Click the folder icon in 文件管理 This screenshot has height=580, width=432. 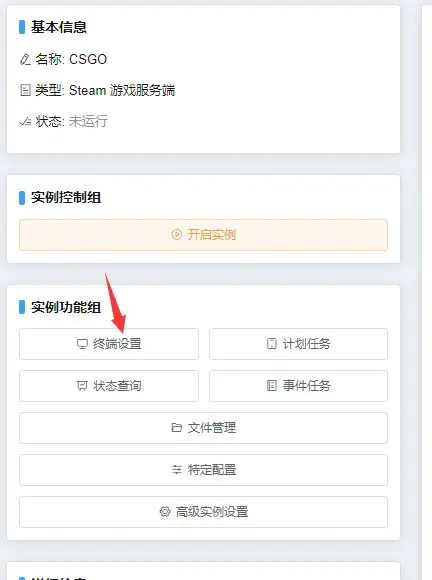click(176, 428)
